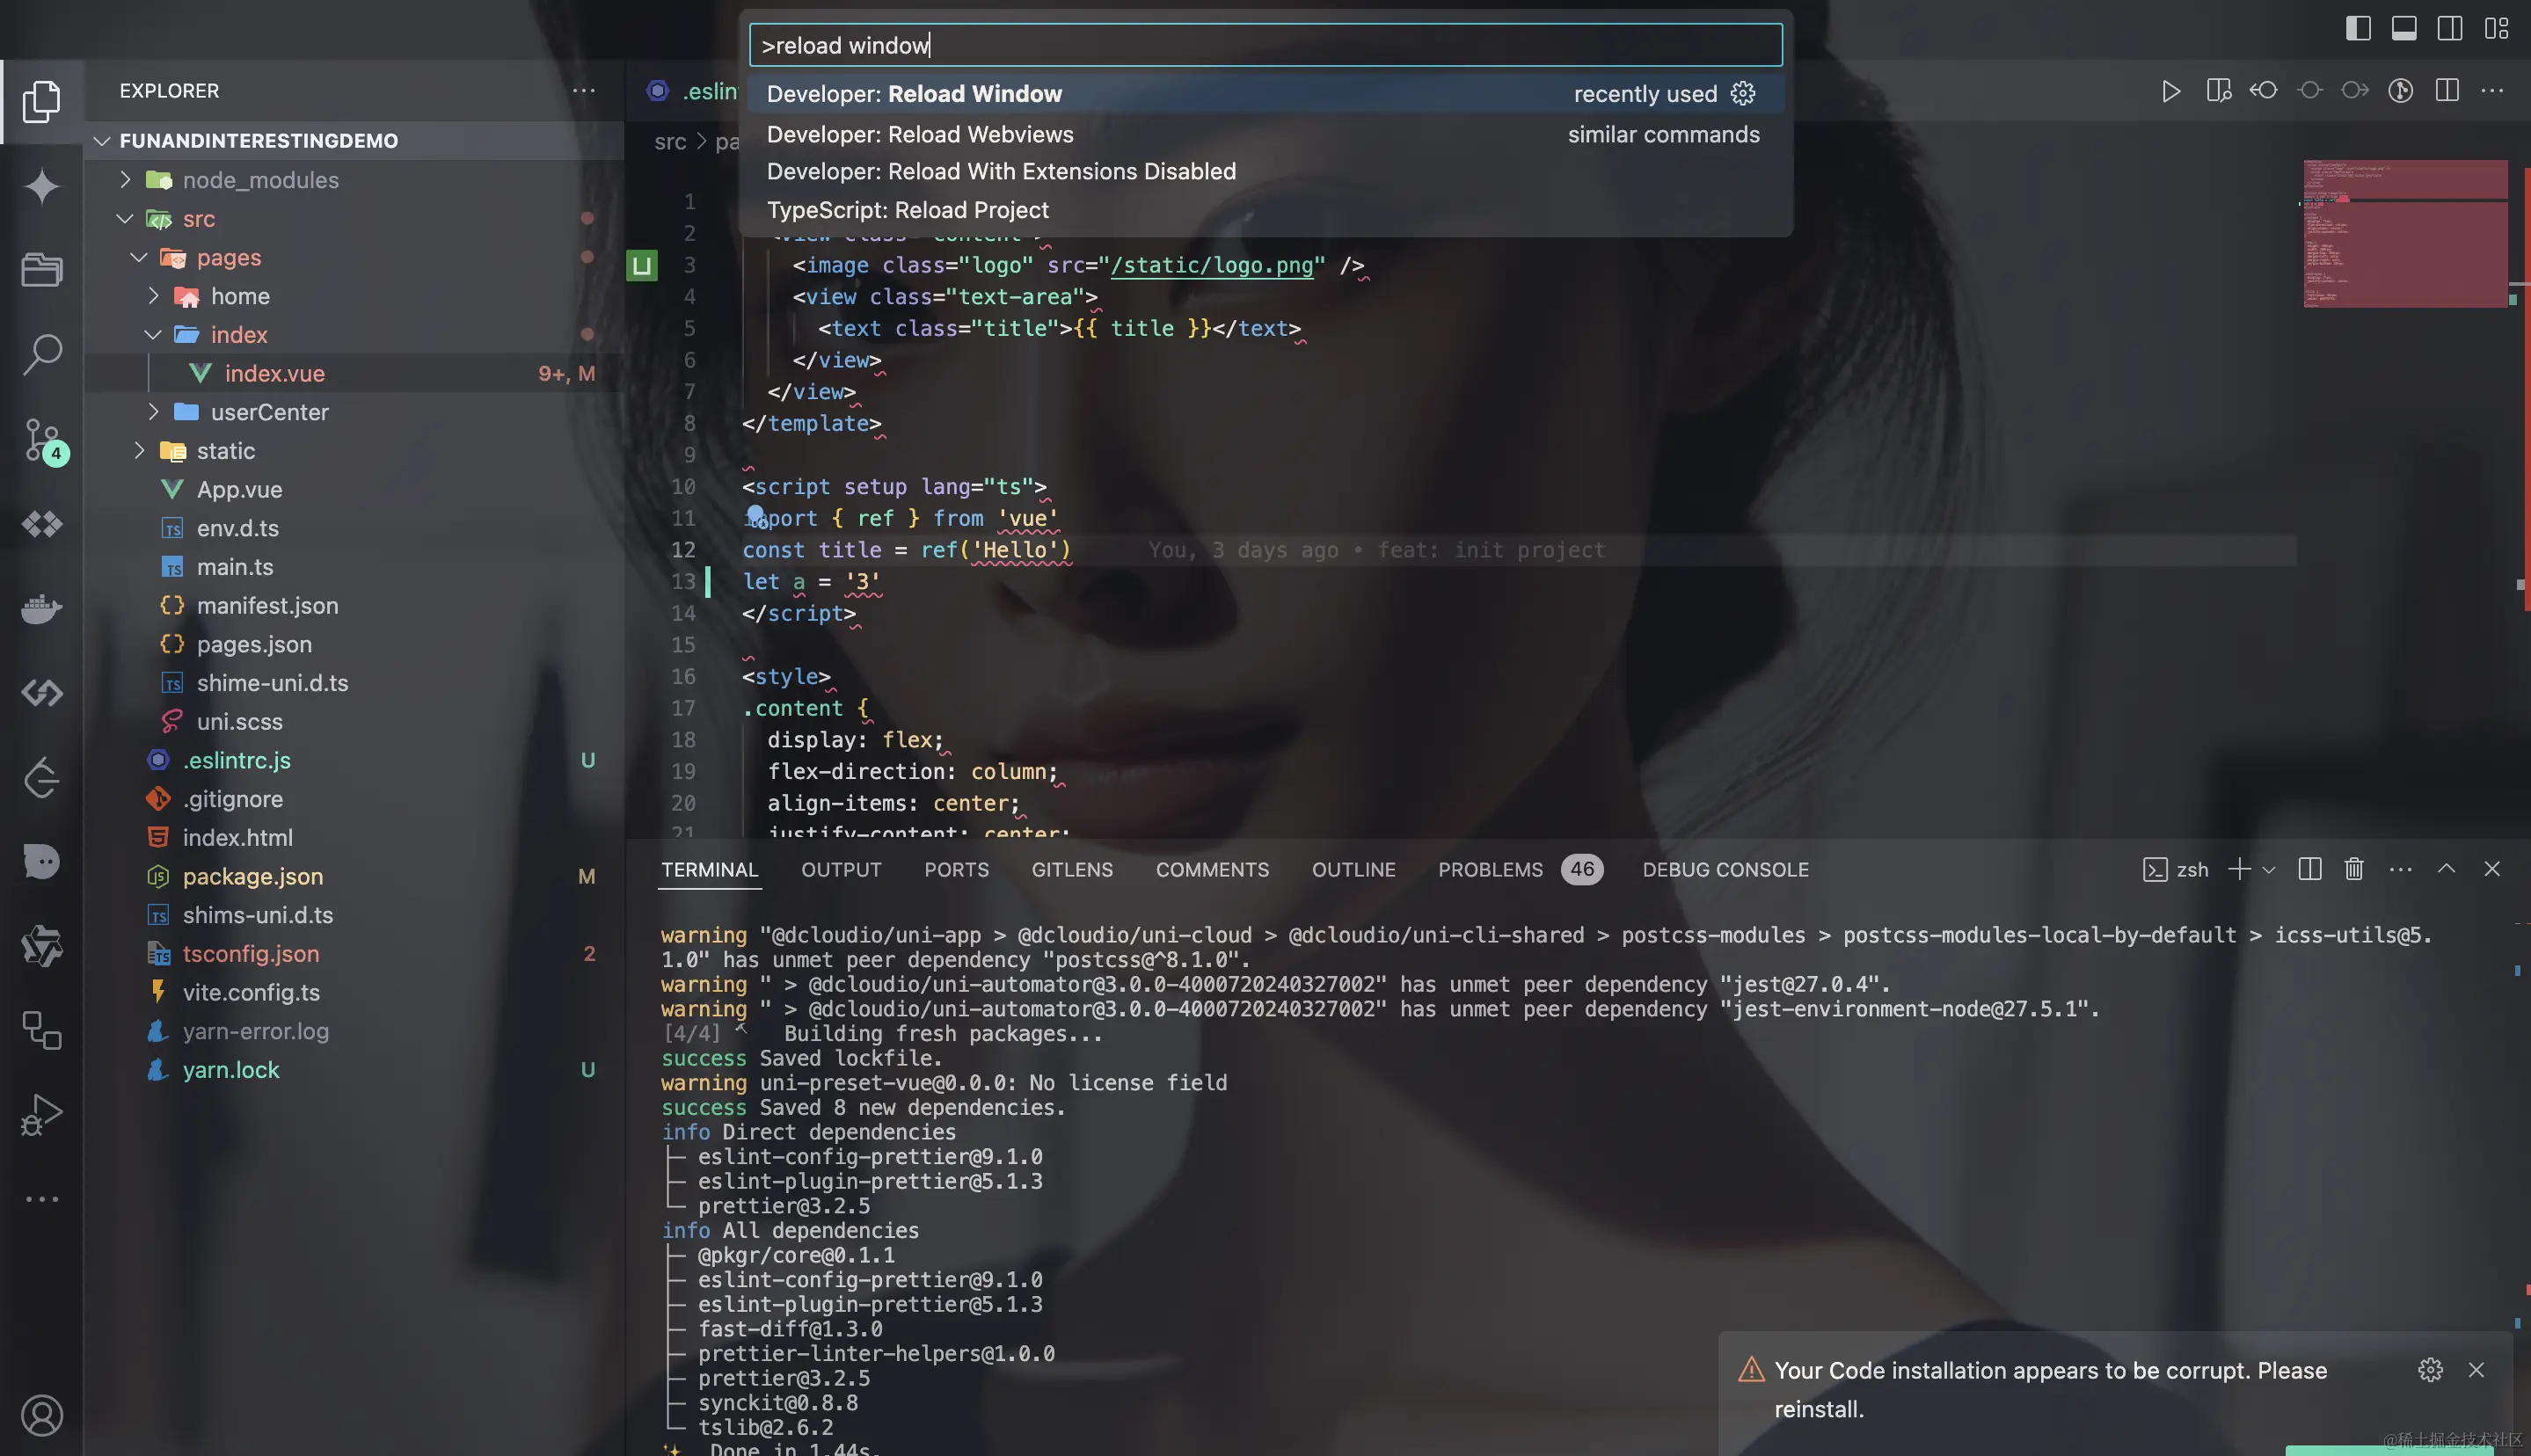The width and height of the screenshot is (2531, 1456).
Task: Open the Search view in activity bar
Action: click(x=42, y=354)
